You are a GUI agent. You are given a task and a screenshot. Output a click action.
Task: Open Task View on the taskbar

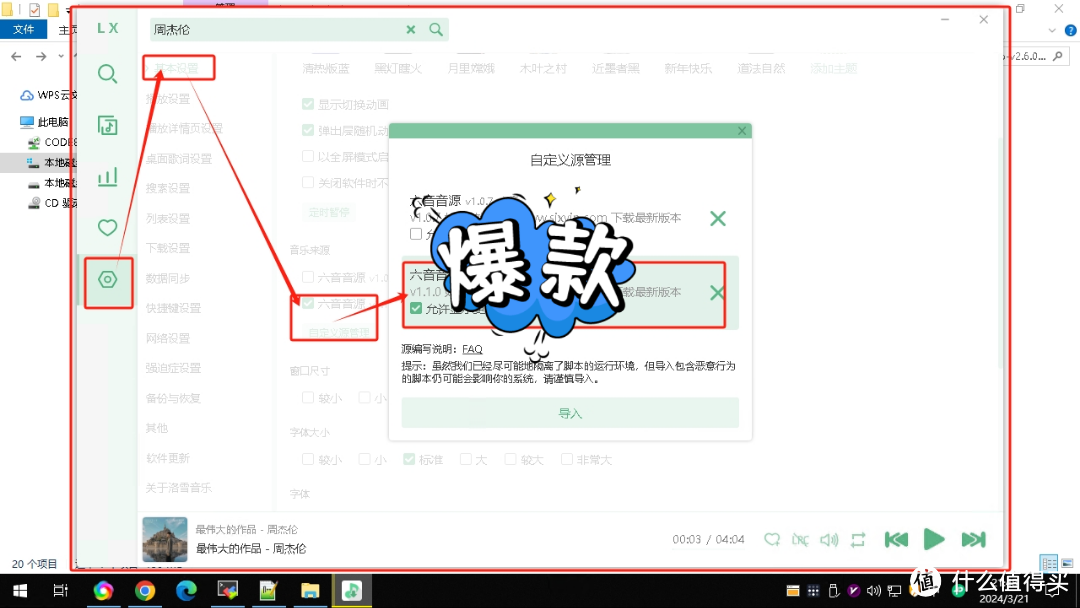tap(61, 591)
